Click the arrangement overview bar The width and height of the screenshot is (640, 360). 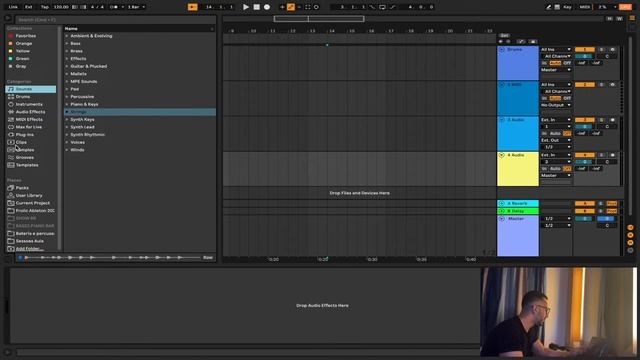pos(413,19)
